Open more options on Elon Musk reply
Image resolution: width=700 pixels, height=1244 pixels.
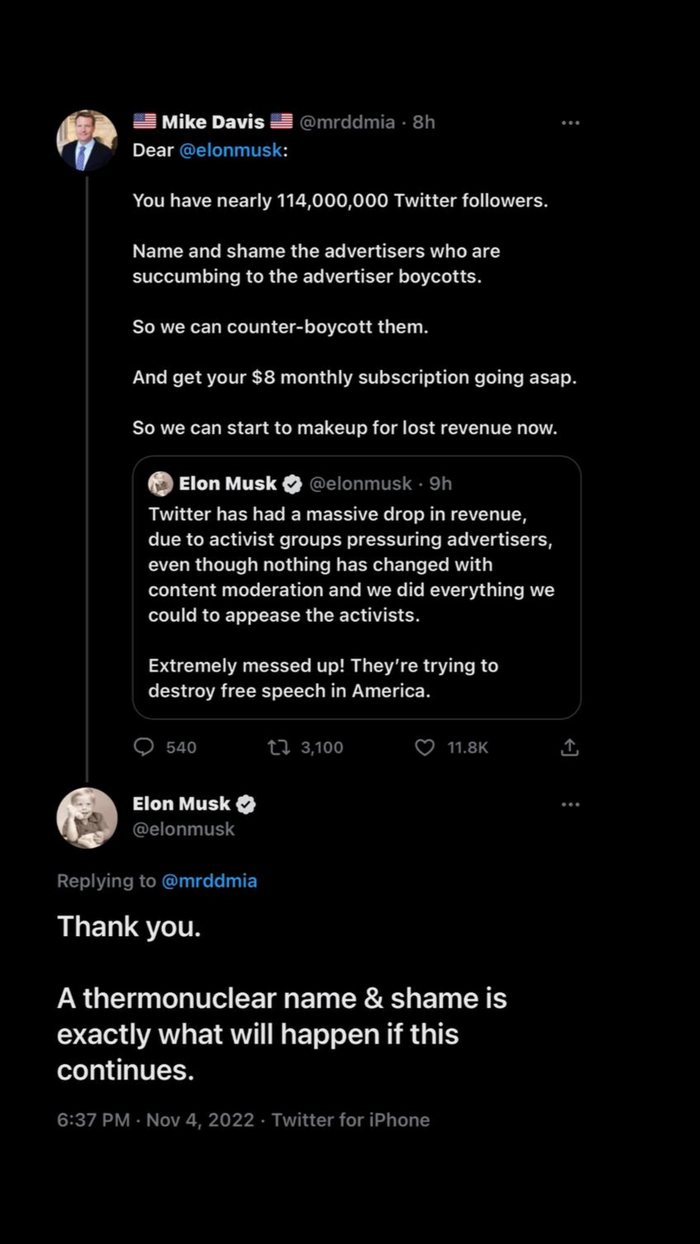[x=570, y=804]
